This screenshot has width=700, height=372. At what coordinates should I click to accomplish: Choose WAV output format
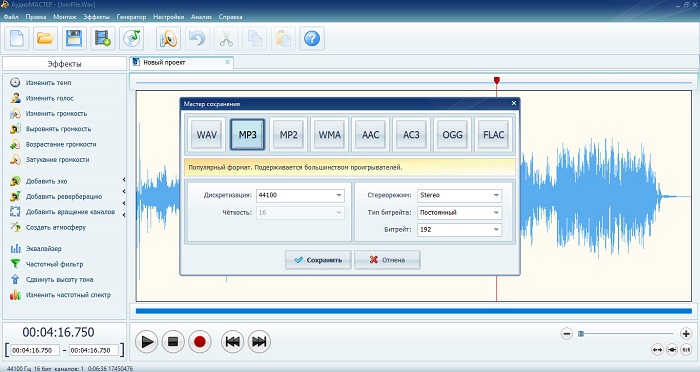click(207, 134)
